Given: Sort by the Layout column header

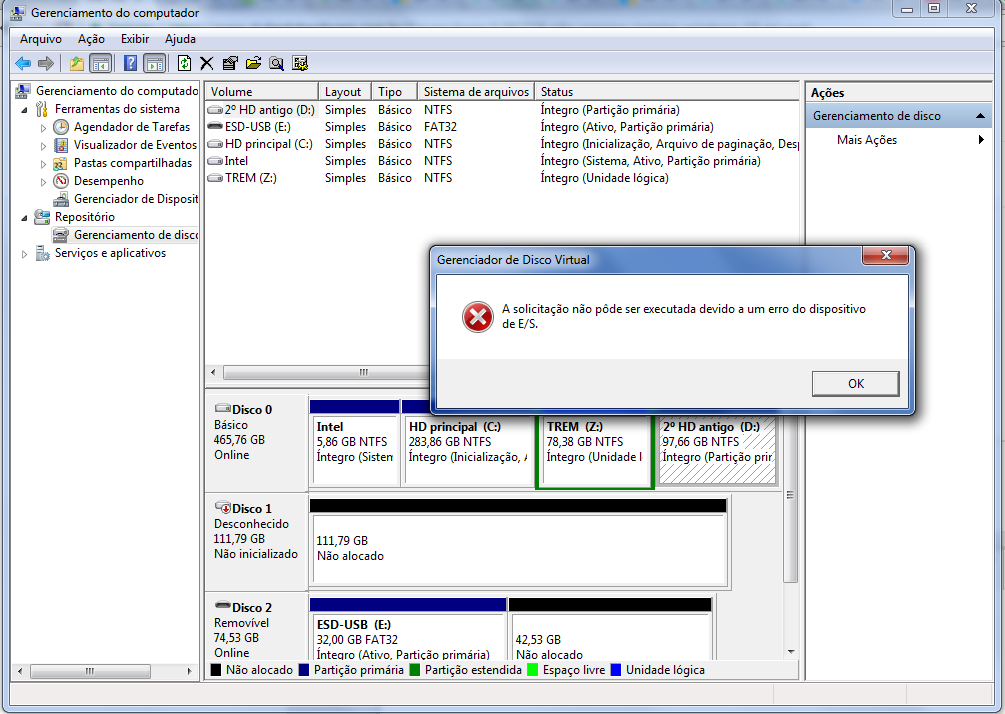Looking at the screenshot, I should click(x=345, y=92).
